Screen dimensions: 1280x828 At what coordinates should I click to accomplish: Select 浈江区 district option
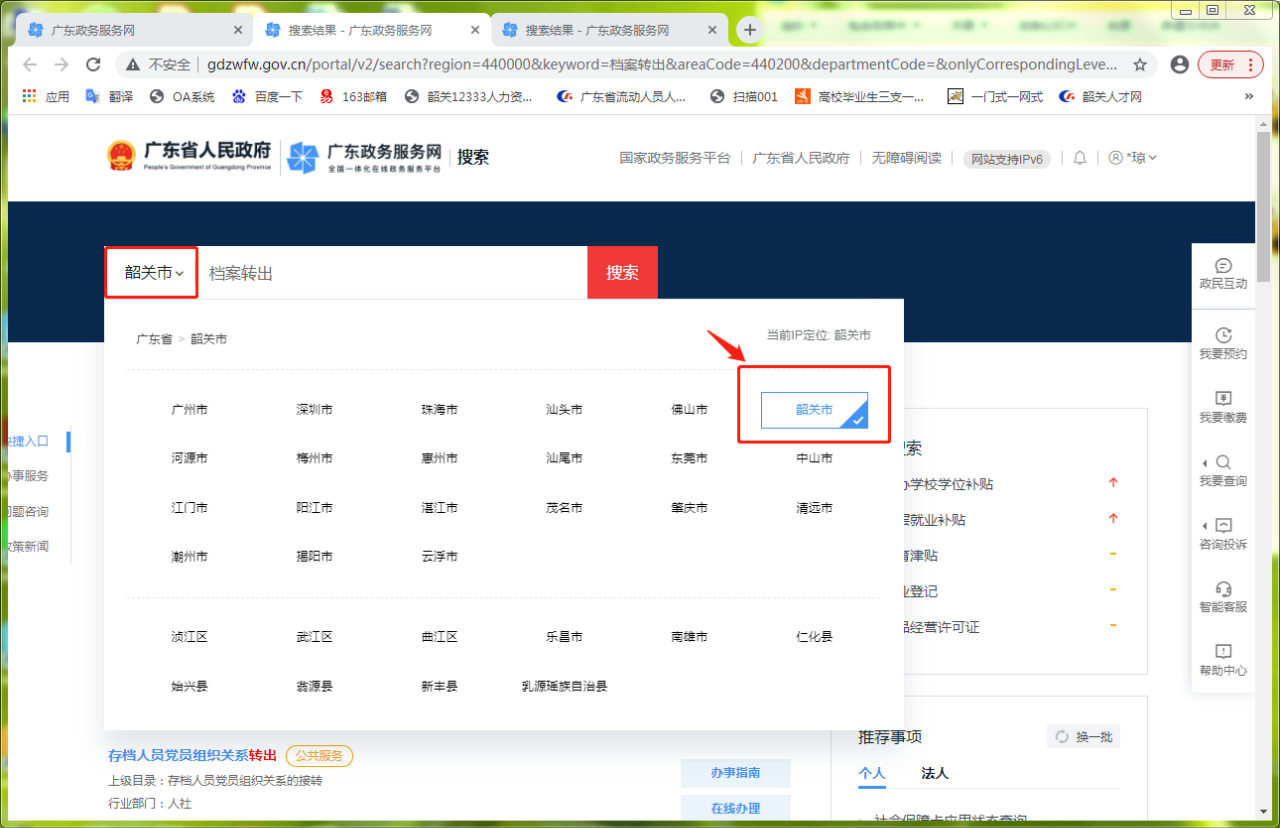[189, 637]
